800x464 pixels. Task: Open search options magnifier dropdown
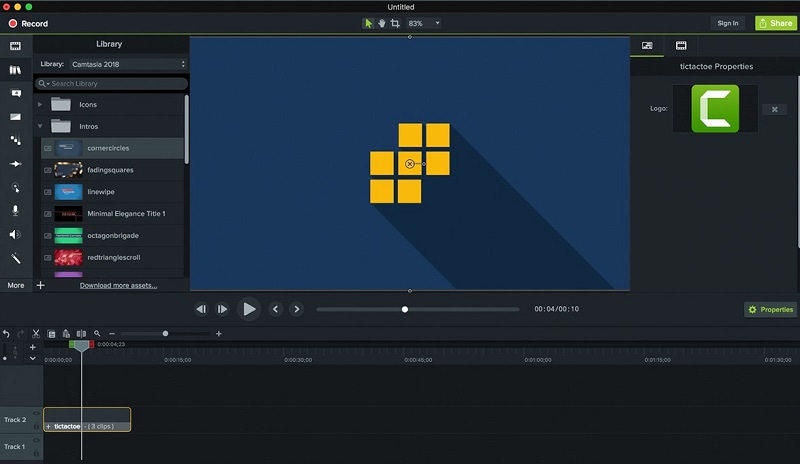point(43,84)
